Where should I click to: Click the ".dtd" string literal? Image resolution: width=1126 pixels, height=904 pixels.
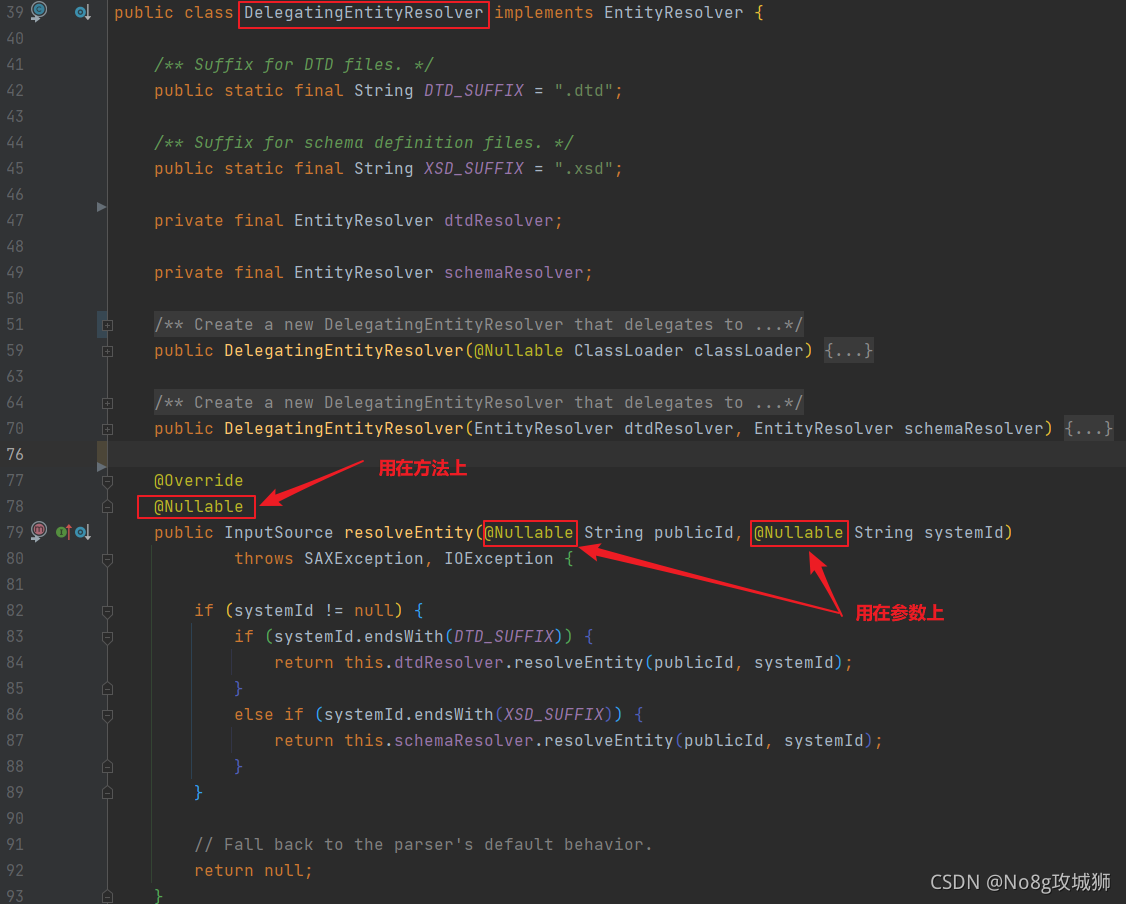[x=583, y=90]
